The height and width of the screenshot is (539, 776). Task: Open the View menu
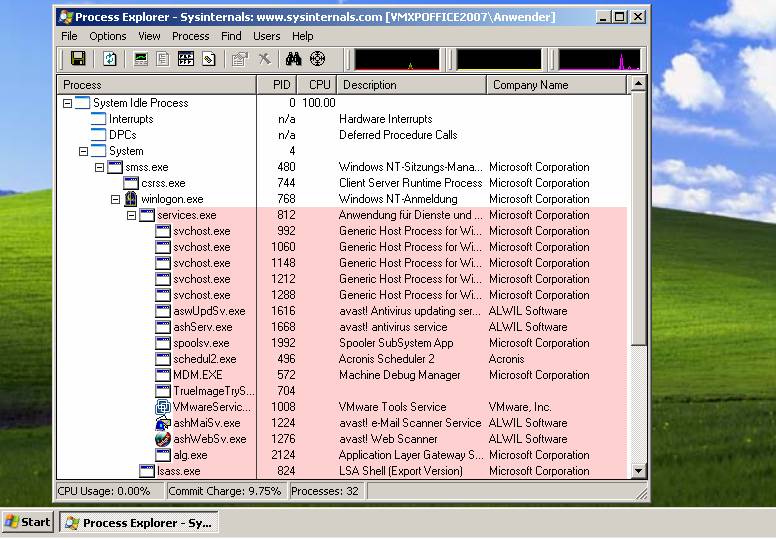149,36
